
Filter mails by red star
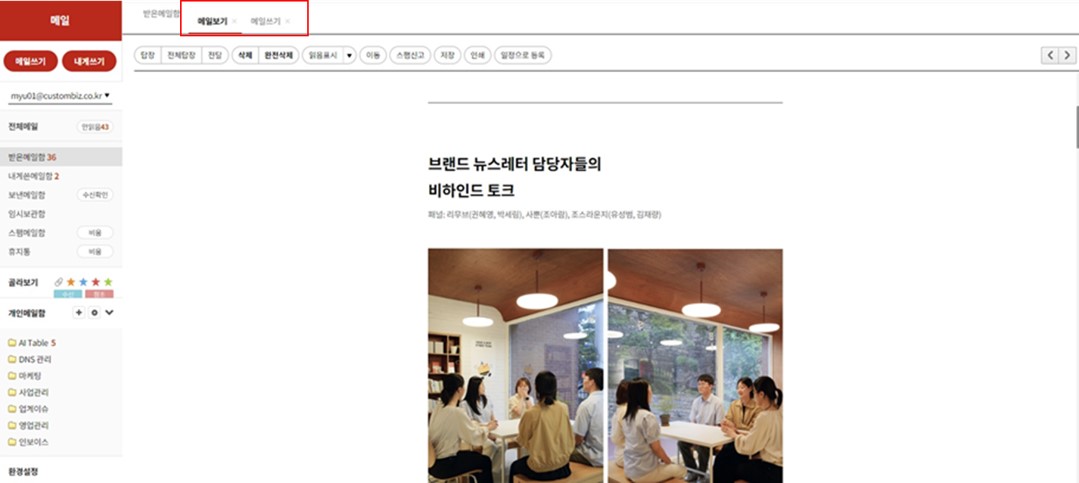(x=96, y=282)
